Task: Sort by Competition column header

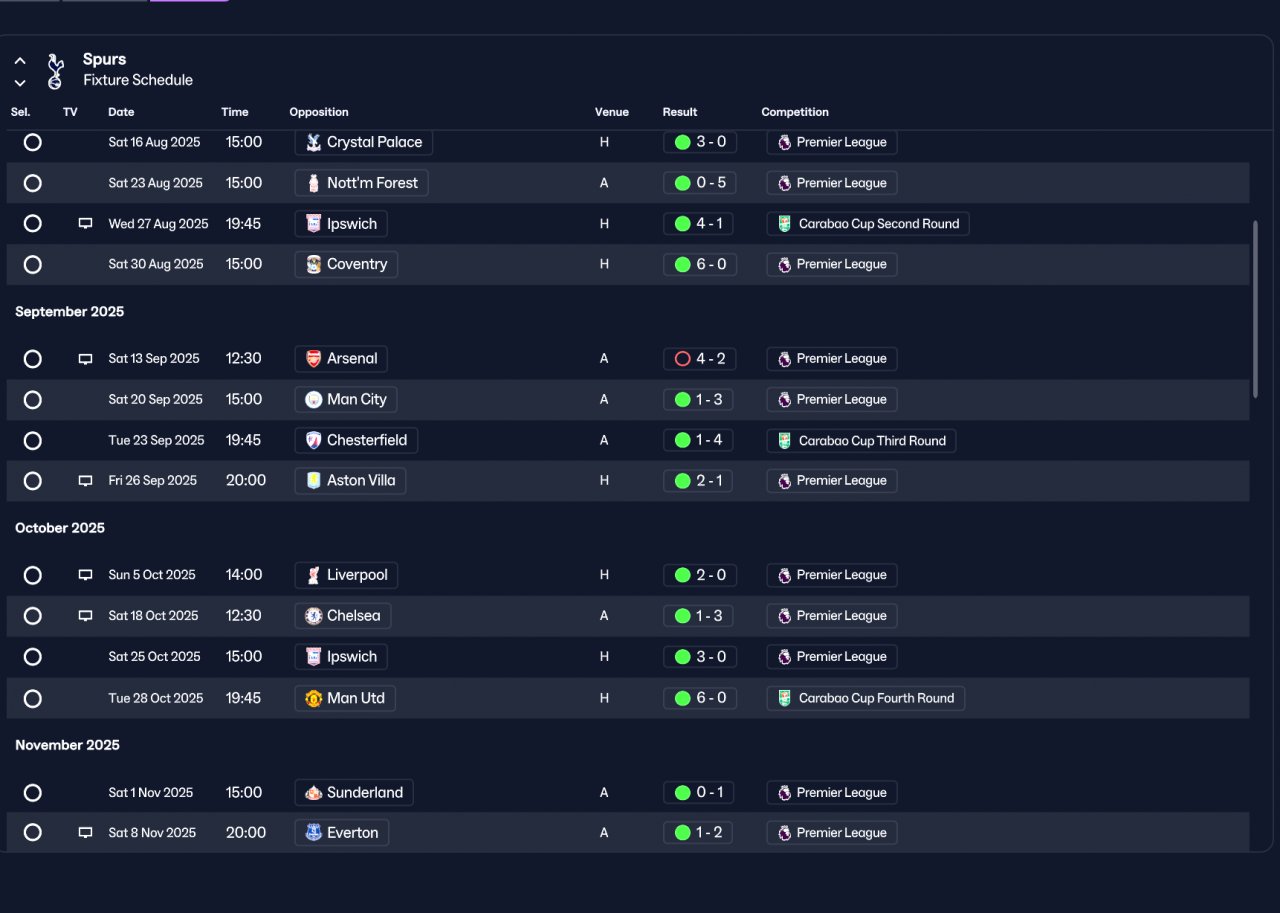Action: tap(795, 112)
